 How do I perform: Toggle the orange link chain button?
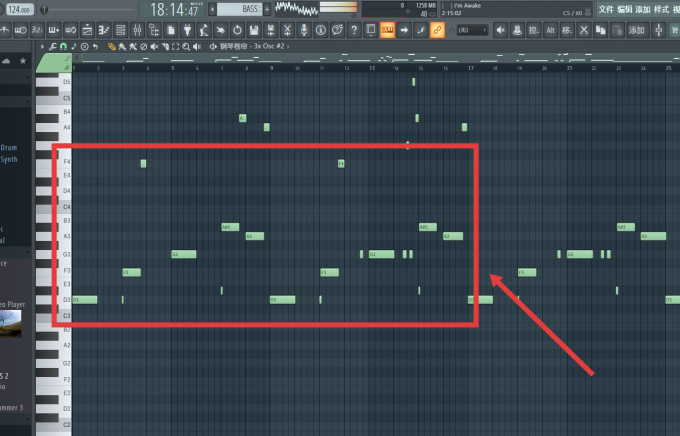[437, 30]
